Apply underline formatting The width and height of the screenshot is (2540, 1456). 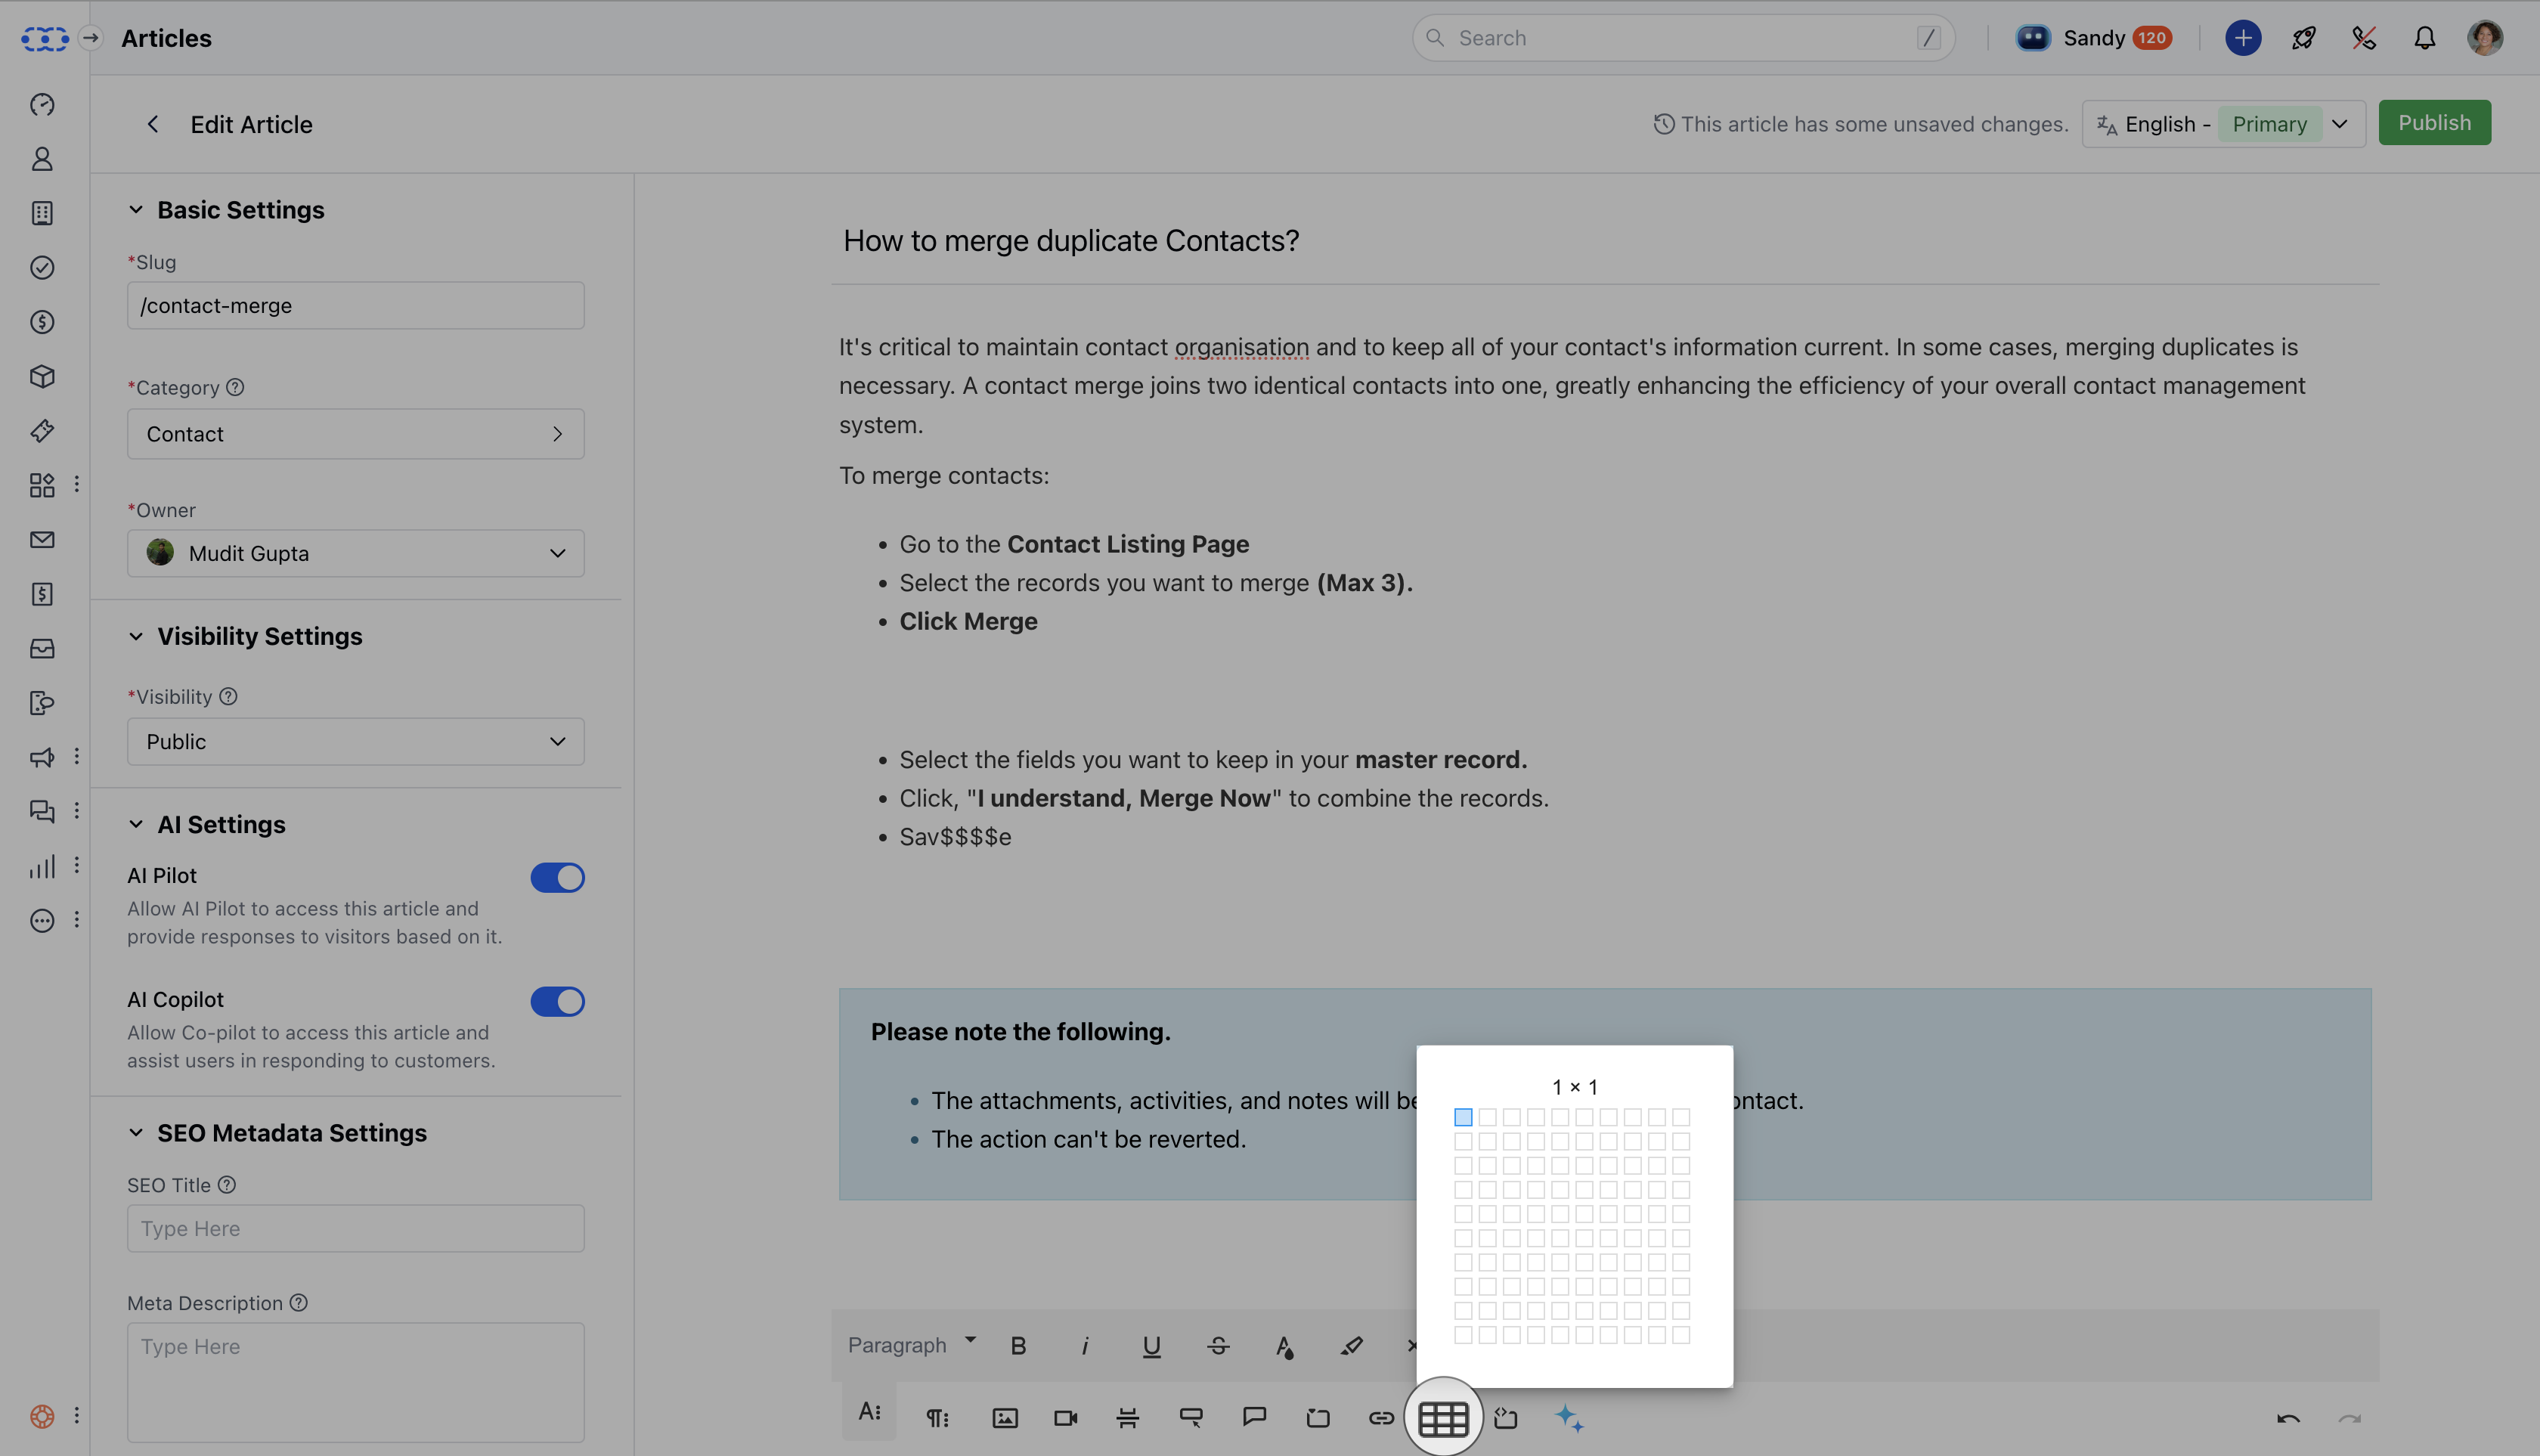(1151, 1346)
